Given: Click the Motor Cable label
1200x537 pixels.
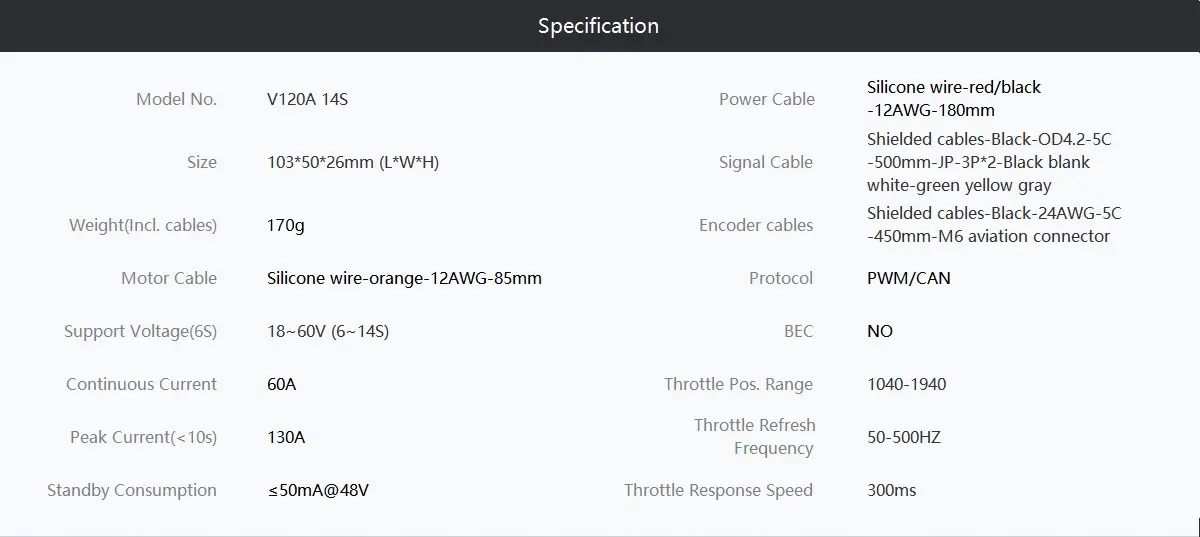Looking at the screenshot, I should [x=169, y=278].
